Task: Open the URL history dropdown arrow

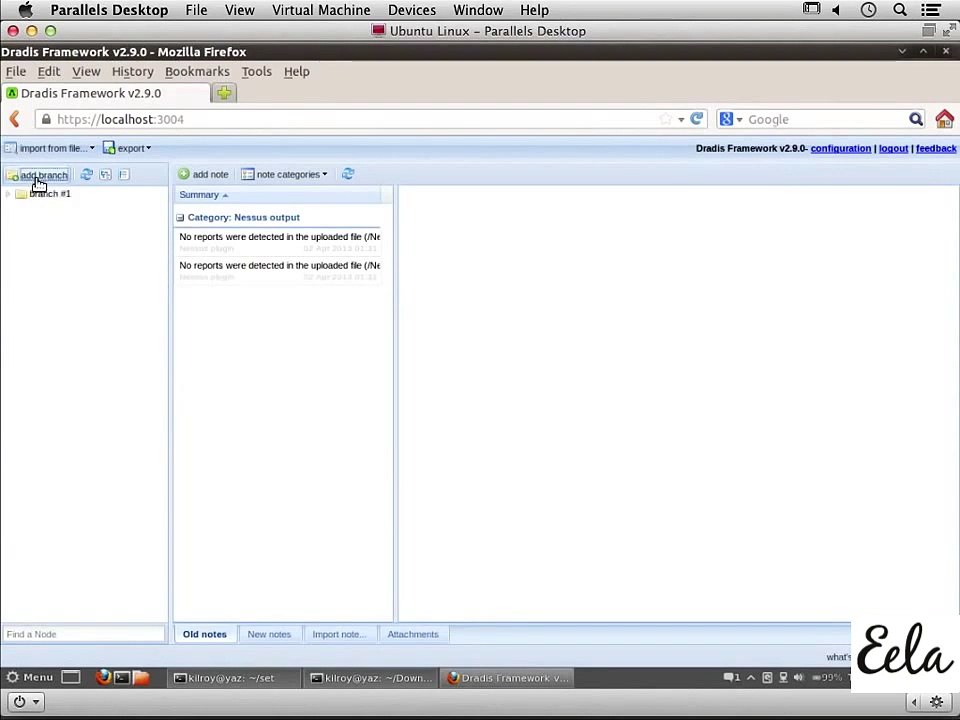Action: [x=681, y=119]
